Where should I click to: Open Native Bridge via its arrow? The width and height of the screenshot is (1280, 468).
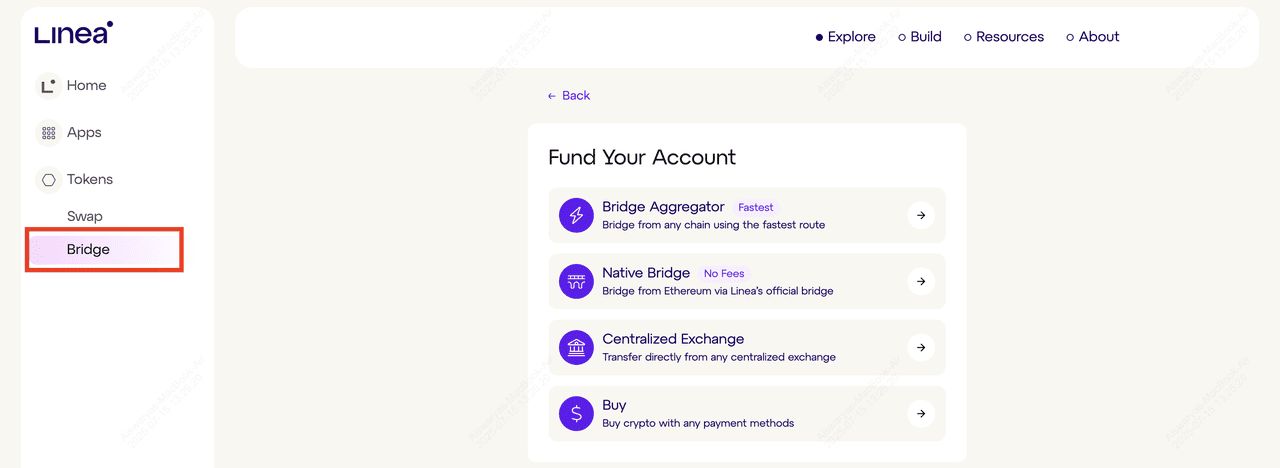920,281
